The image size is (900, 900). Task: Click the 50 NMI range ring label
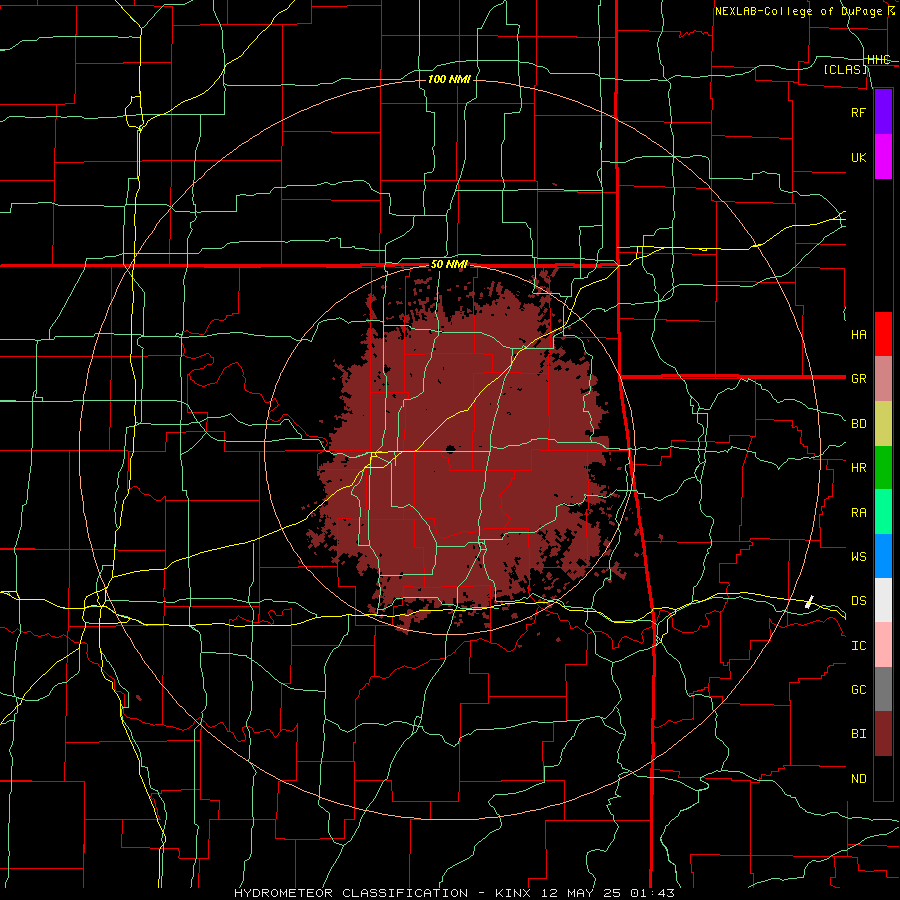click(x=449, y=265)
